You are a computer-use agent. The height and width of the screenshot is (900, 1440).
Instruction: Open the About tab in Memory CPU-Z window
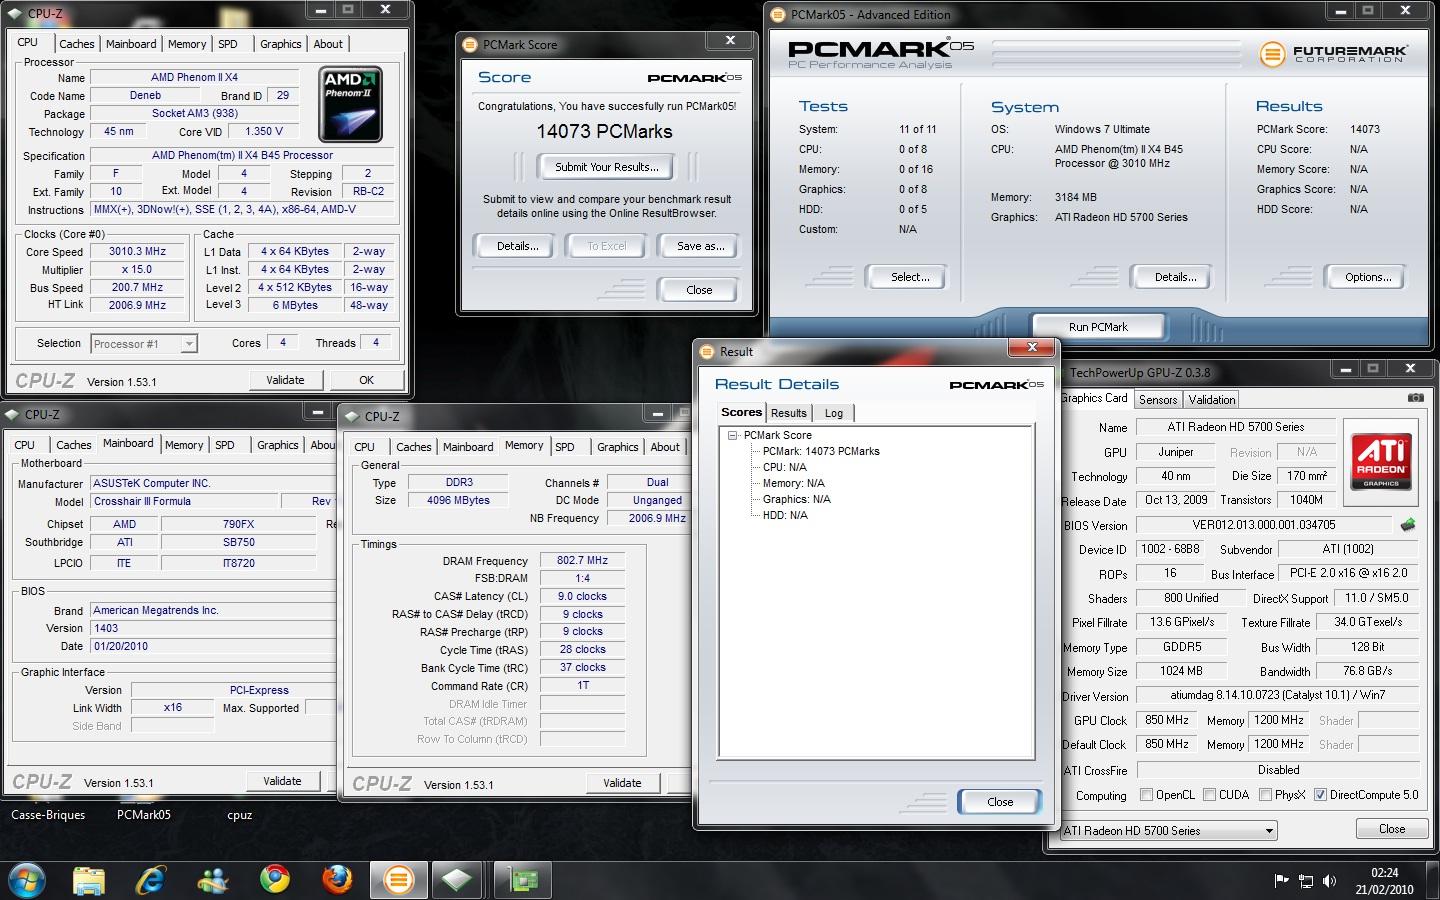tap(665, 447)
